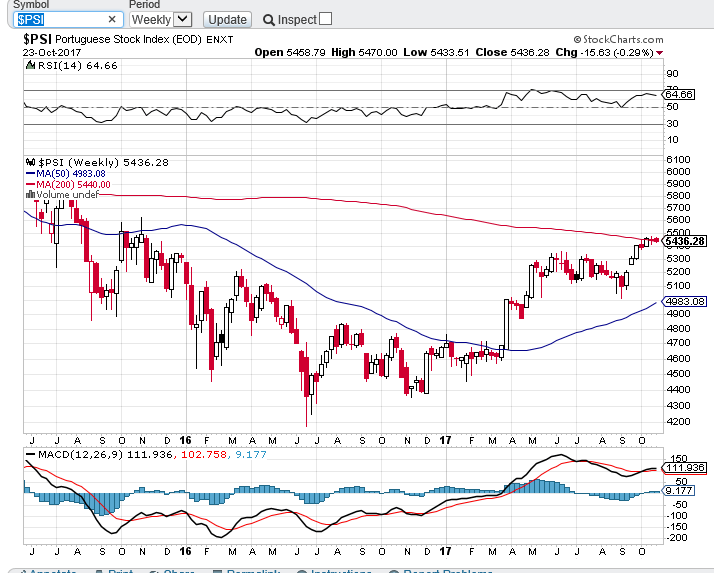
Task: Click the 4983.08 MA(50) tag on right axis
Action: click(684, 302)
